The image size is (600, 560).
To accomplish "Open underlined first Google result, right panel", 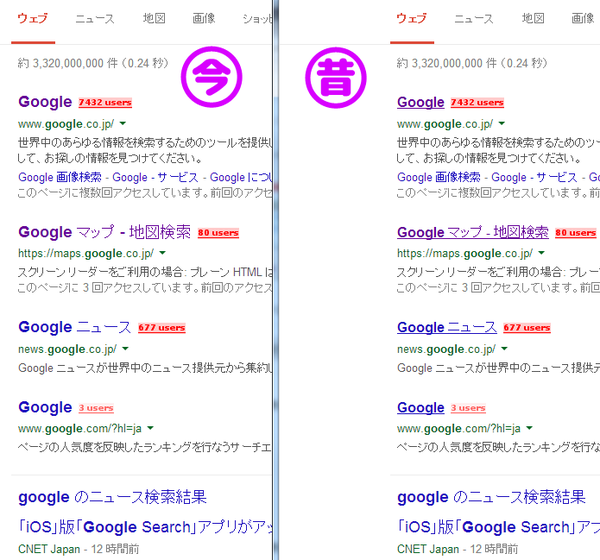I will click(x=421, y=102).
